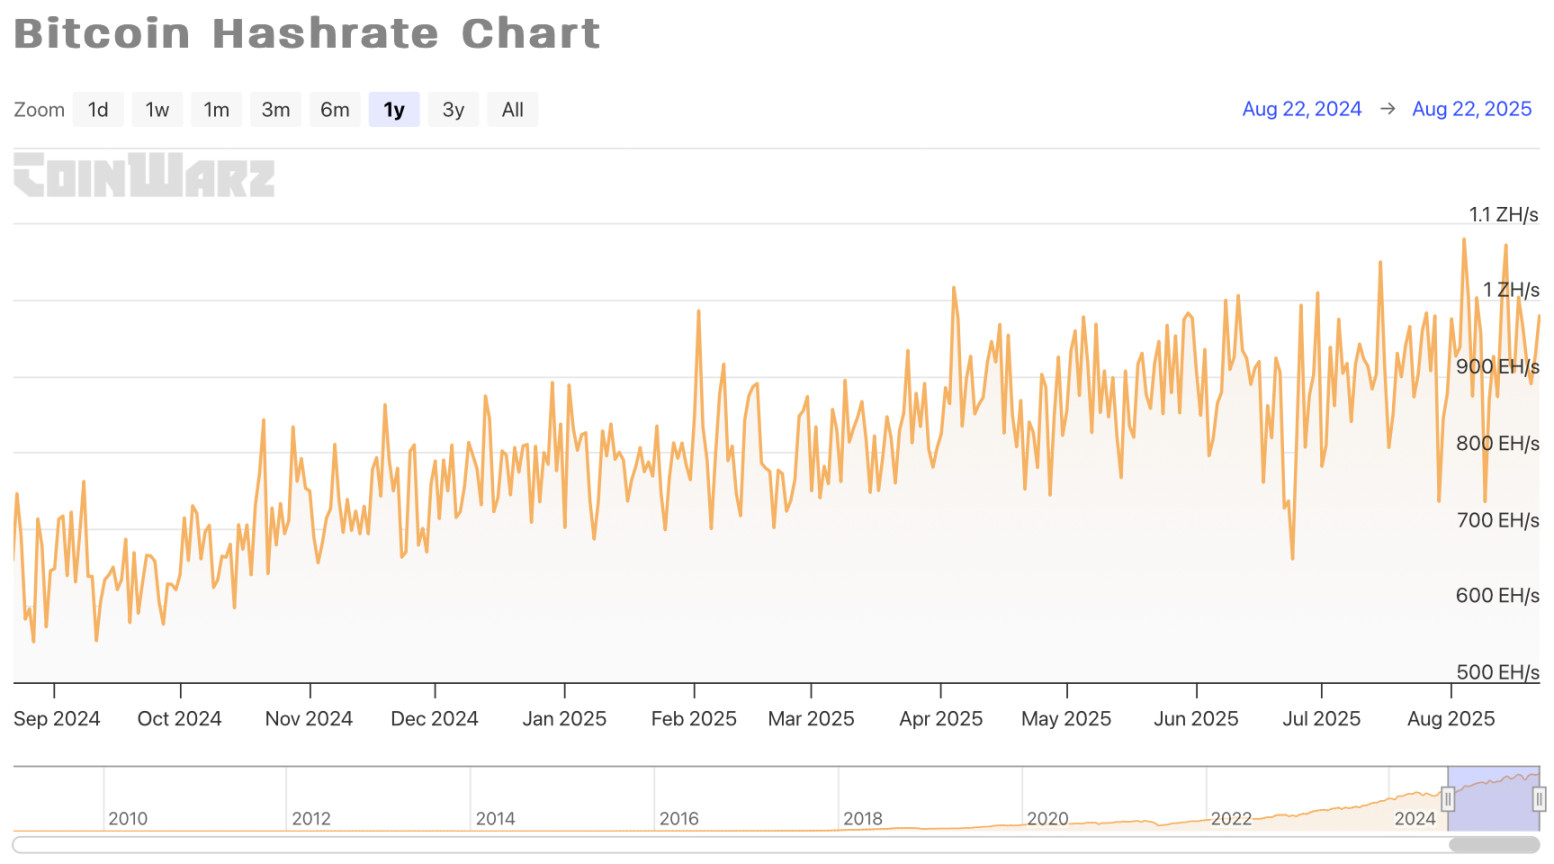Choose the 3m zoom option
Image resolution: width=1554 pixels, height=864 pixels.
click(x=275, y=110)
